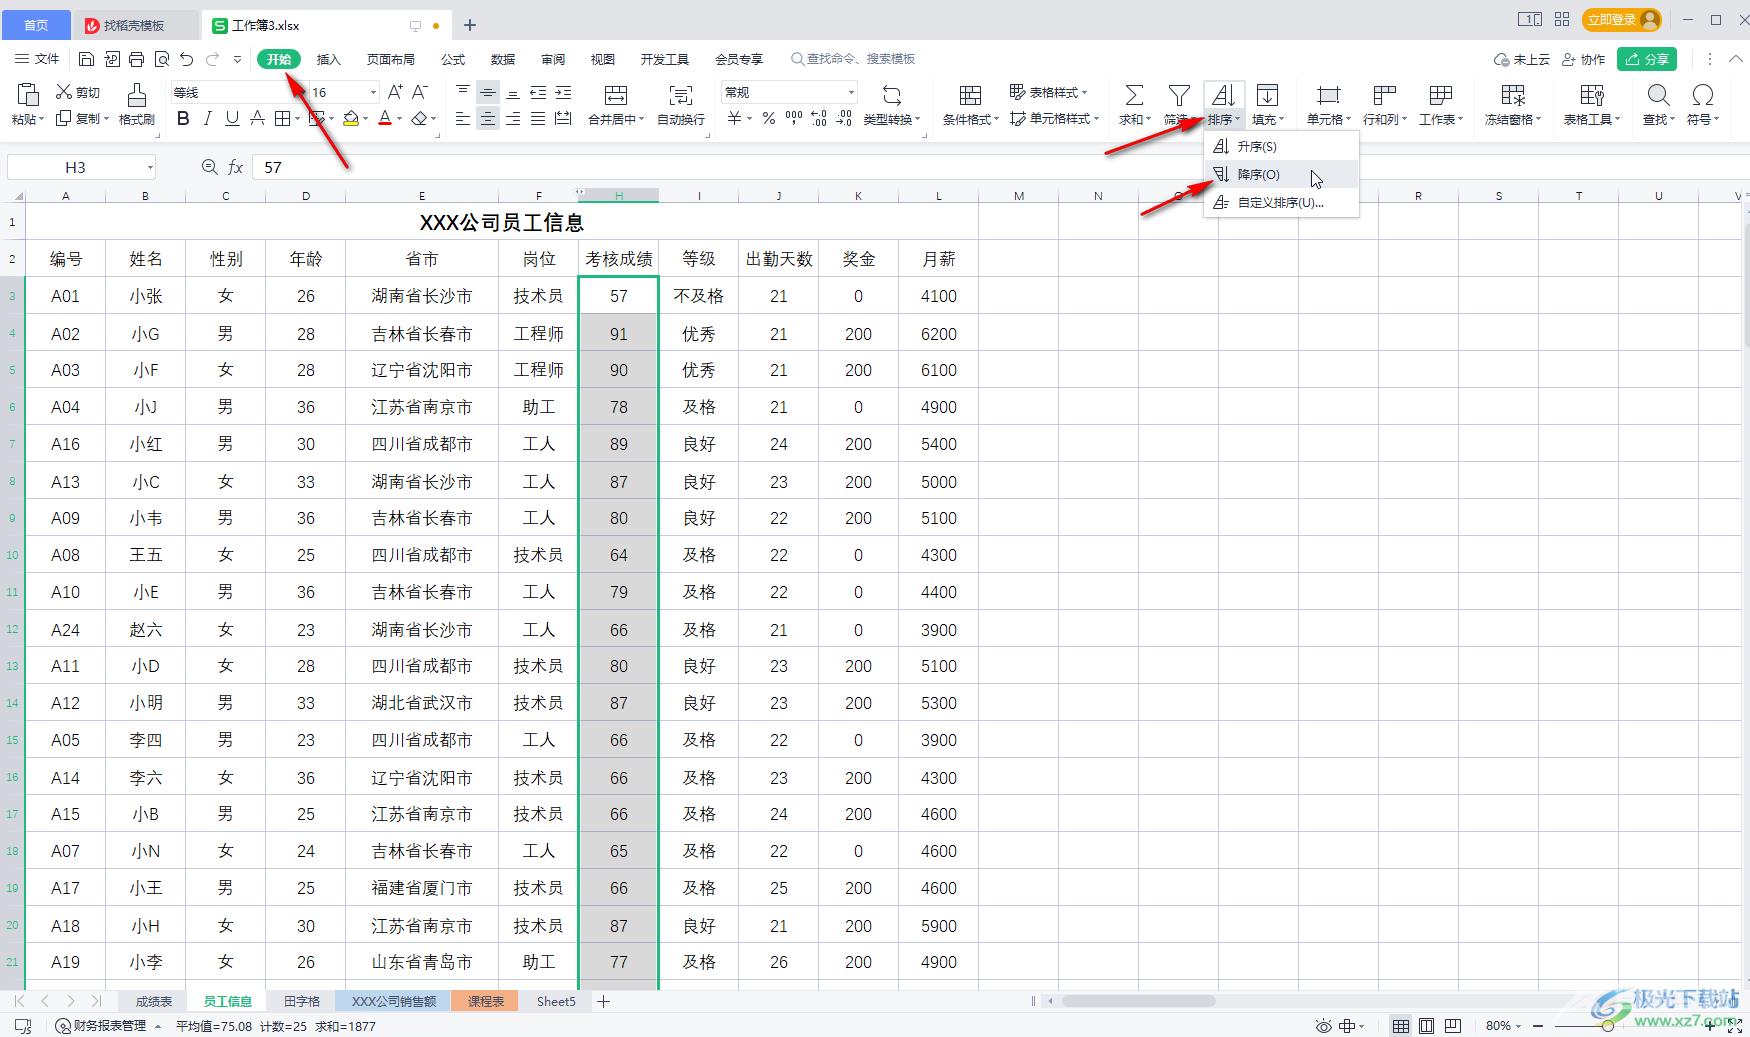
Task: Toggle strikethrough text formatting
Action: pos(257,119)
